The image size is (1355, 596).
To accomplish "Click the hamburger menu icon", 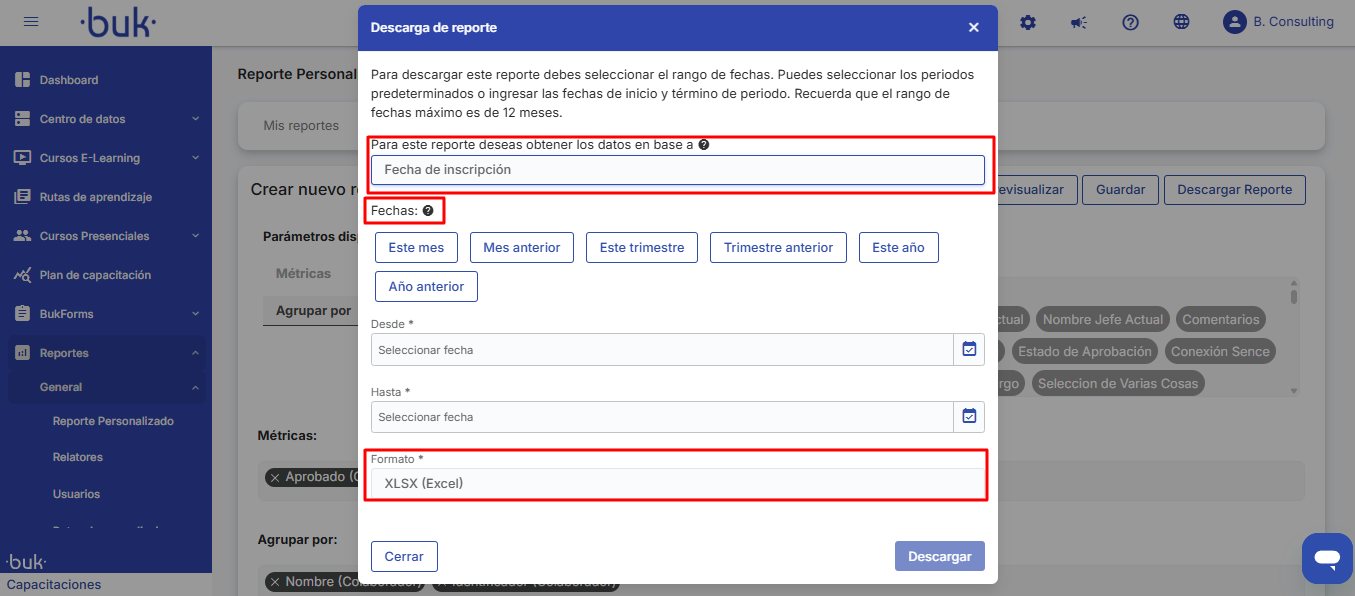I will tap(31, 22).
